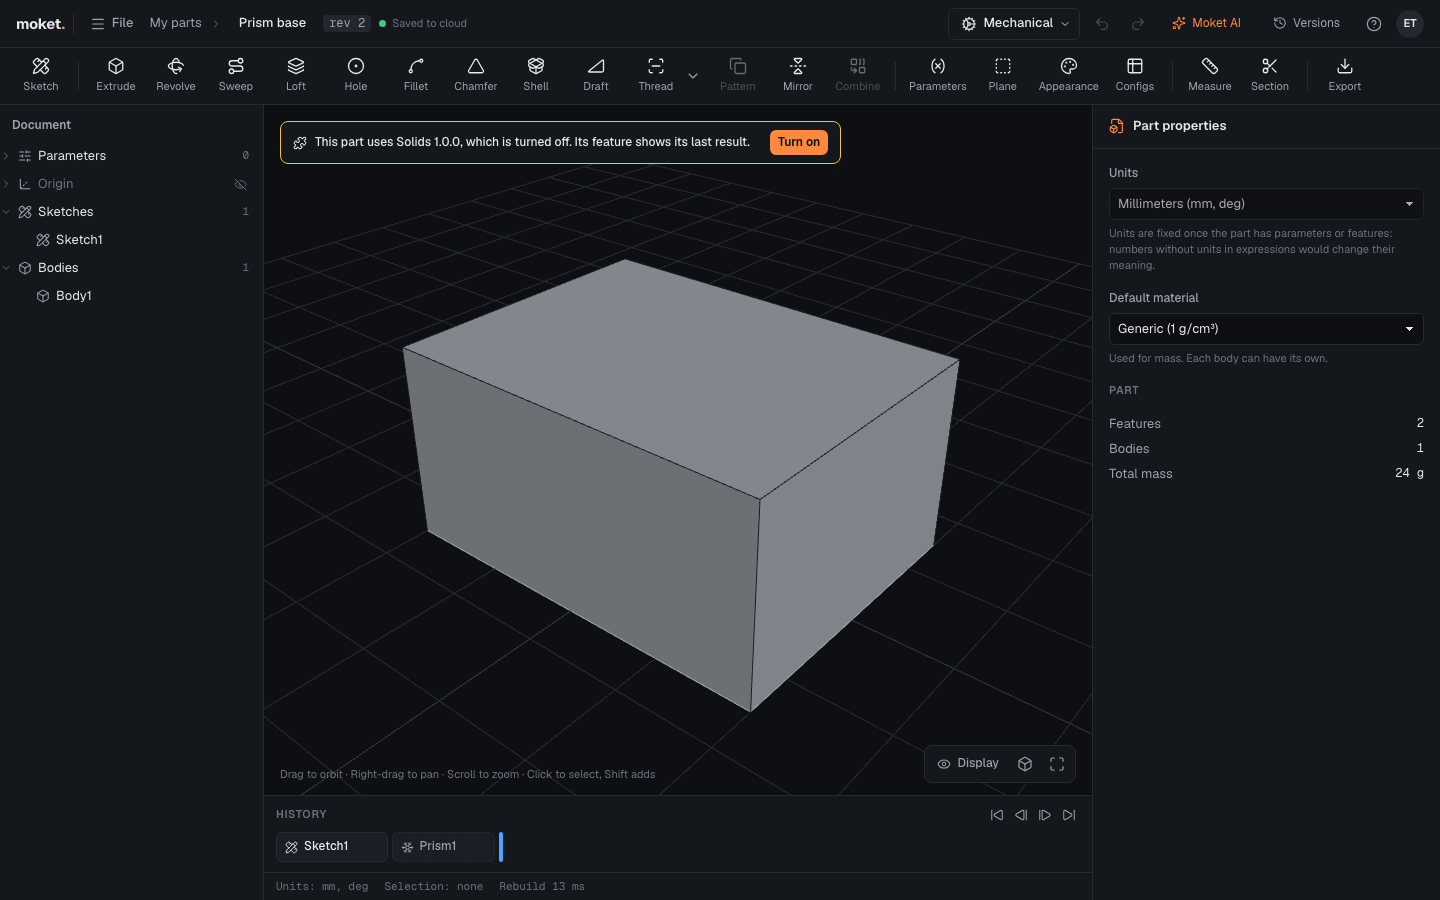
Task: Expand the Parameters tree node
Action: [7, 156]
